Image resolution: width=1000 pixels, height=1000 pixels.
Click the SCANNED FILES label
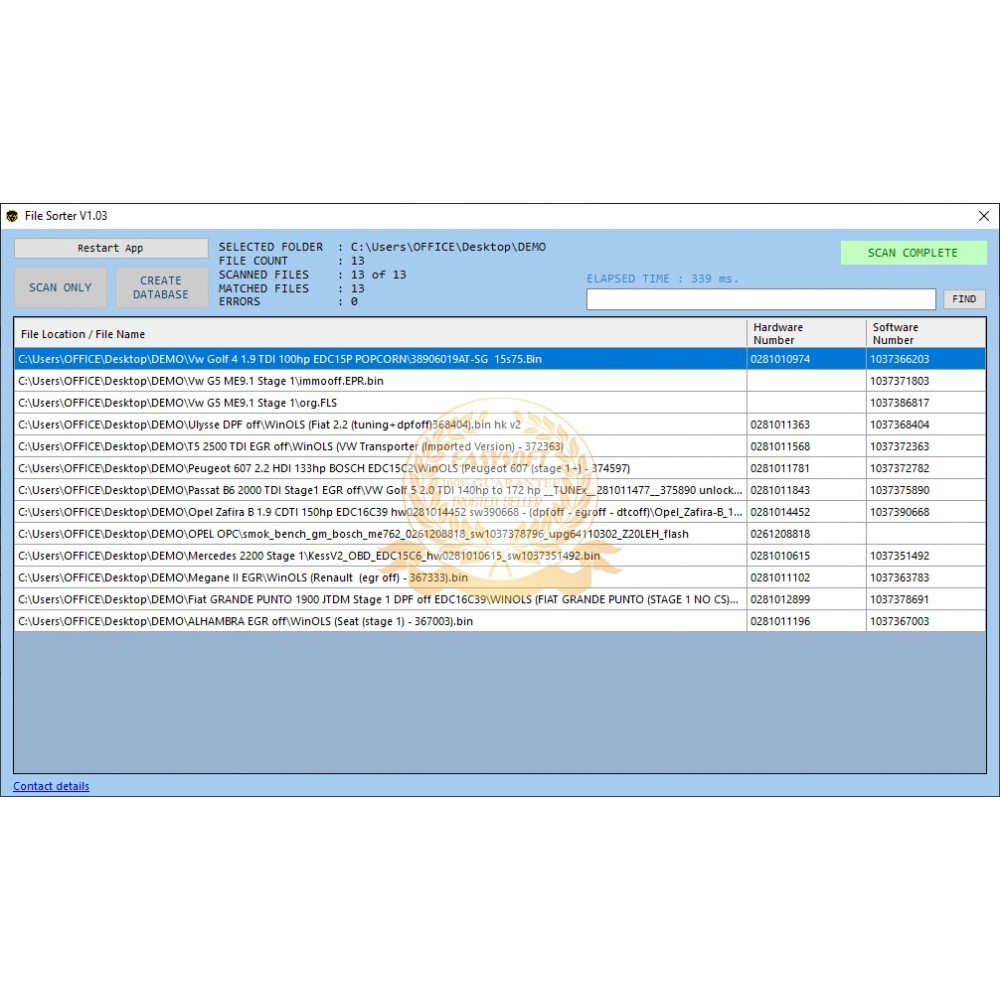(263, 275)
